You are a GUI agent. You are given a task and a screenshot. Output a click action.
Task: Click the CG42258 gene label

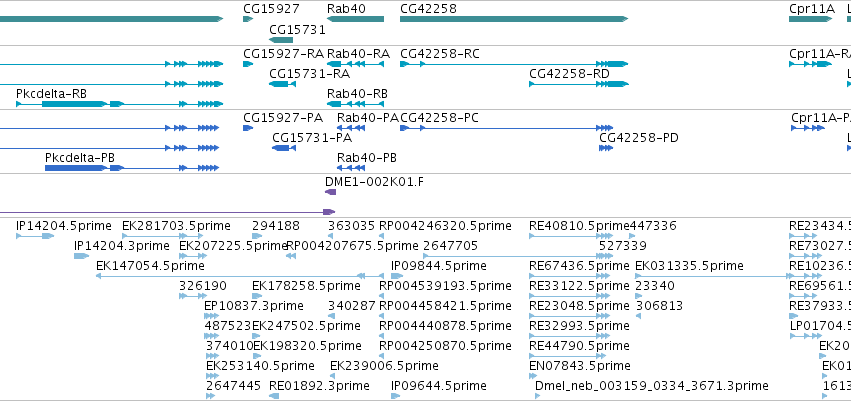[x=428, y=9]
